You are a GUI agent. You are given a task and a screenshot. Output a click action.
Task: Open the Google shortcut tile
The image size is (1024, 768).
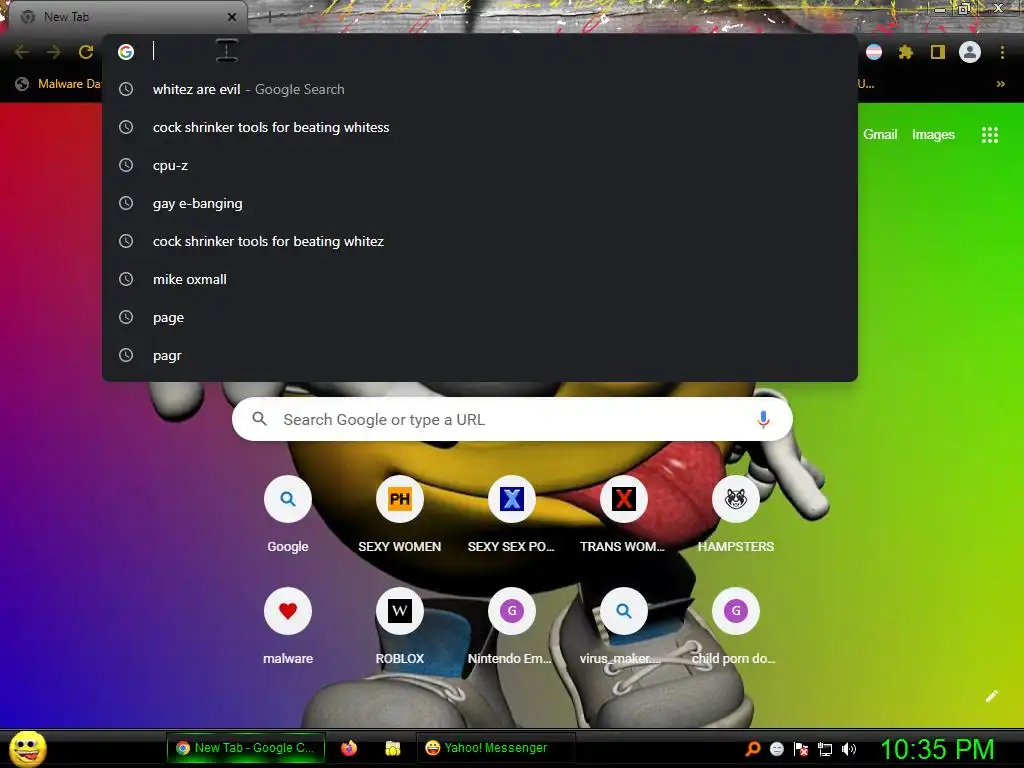click(288, 516)
